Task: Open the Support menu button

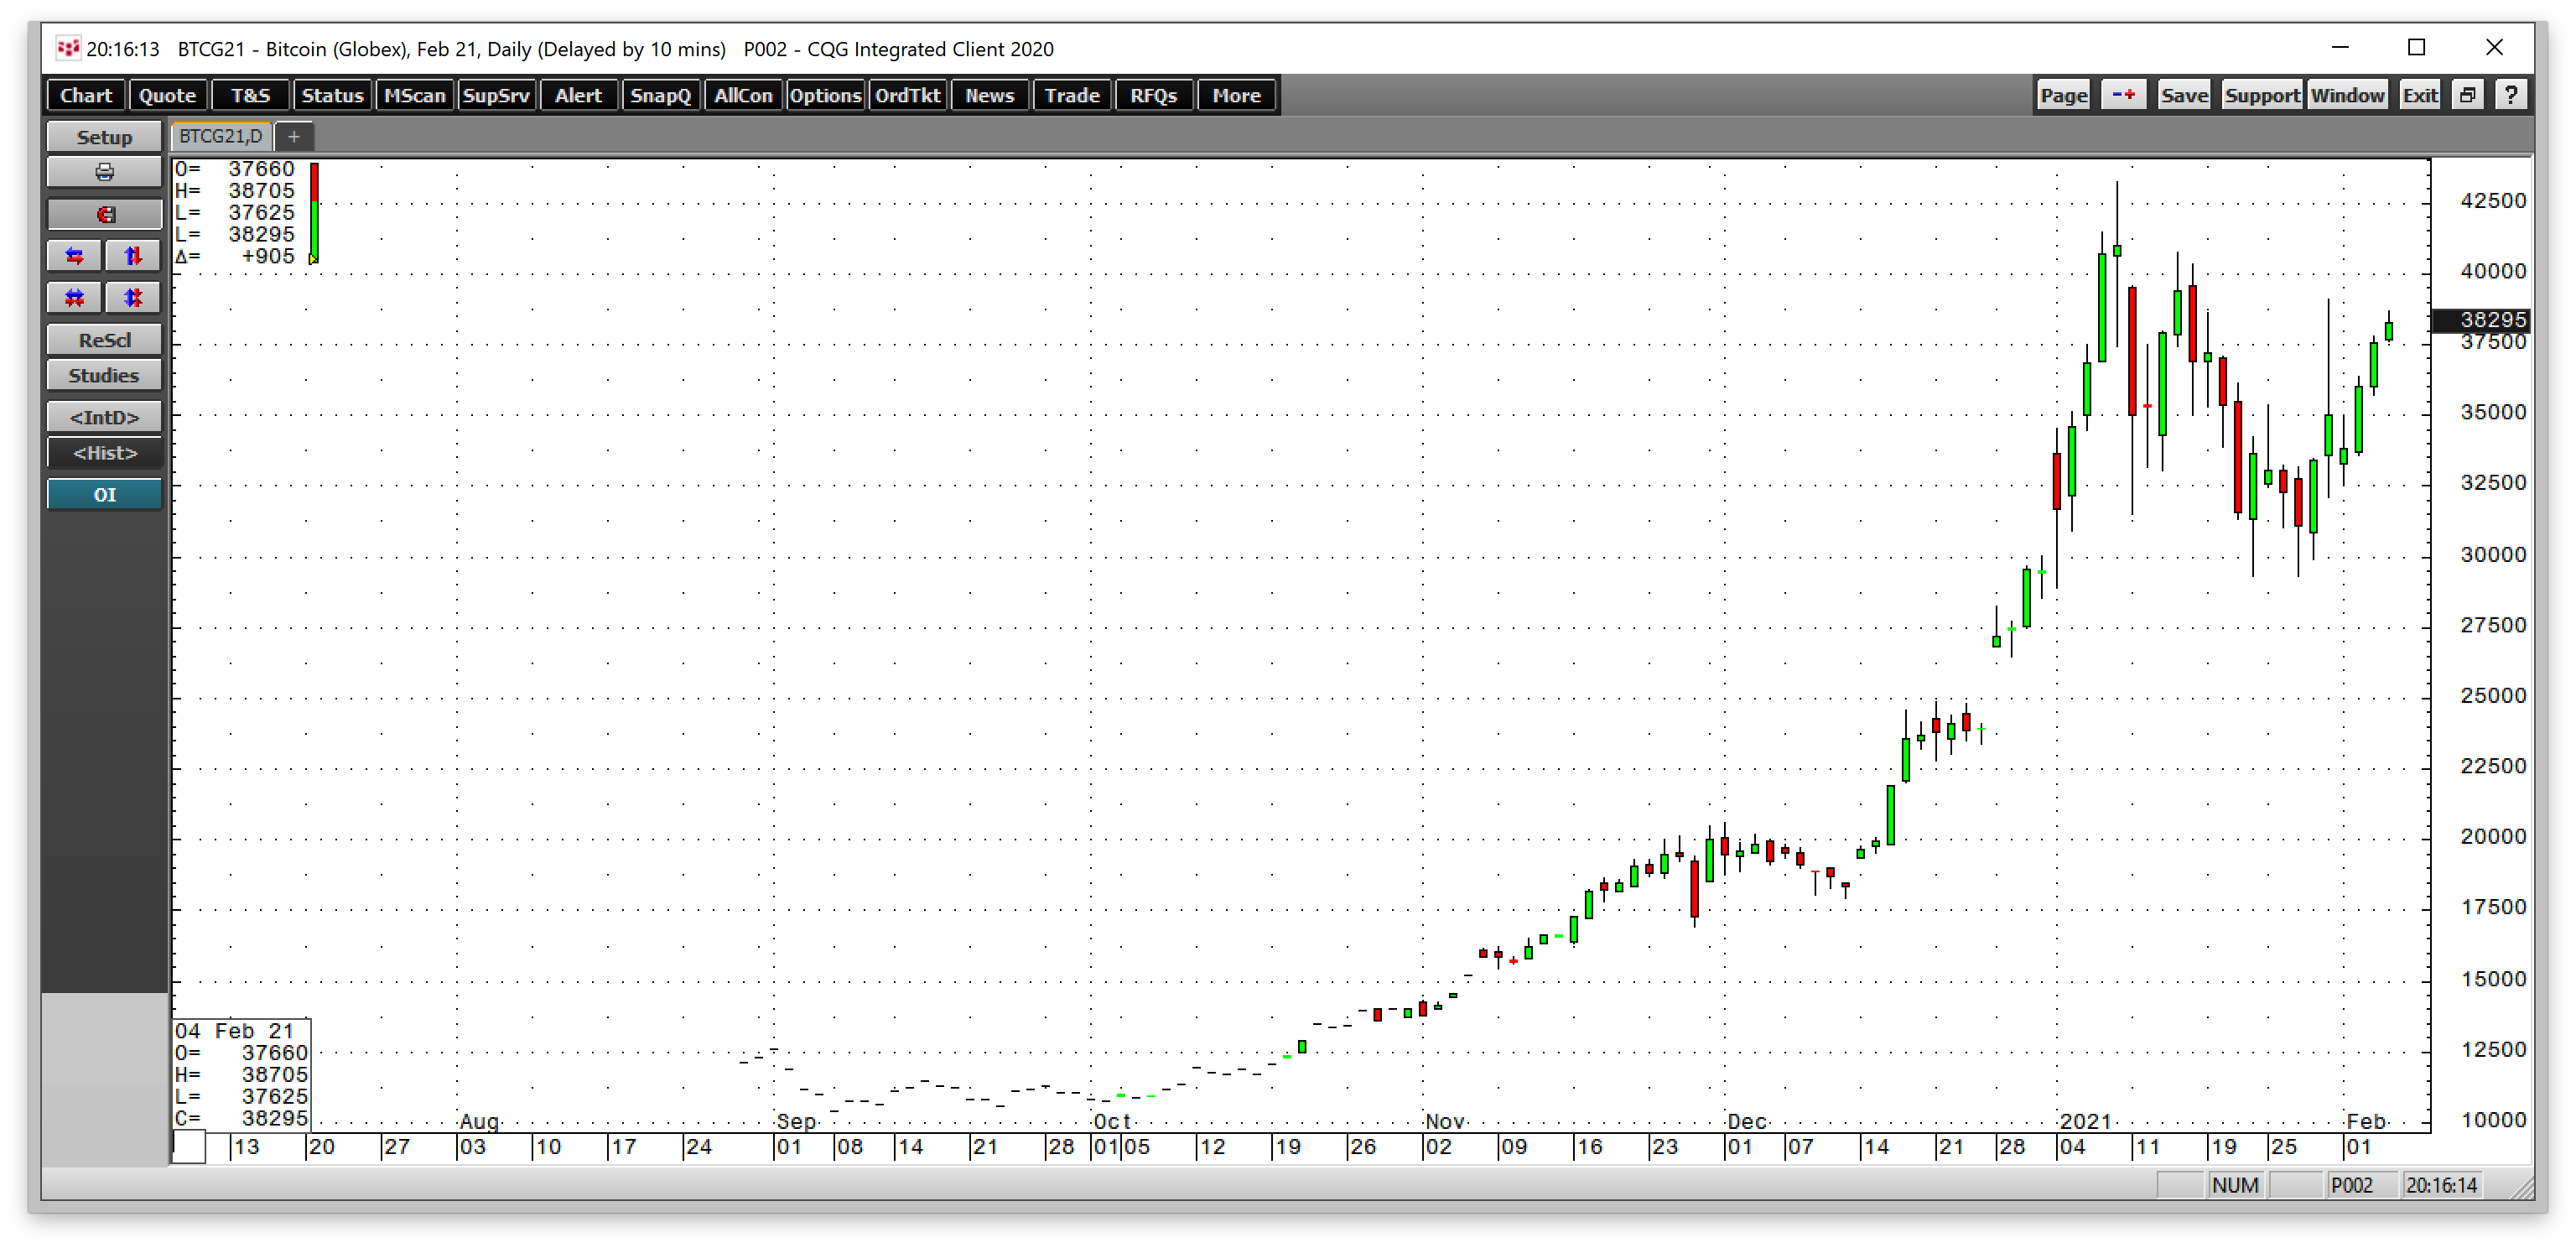Action: point(2262,95)
